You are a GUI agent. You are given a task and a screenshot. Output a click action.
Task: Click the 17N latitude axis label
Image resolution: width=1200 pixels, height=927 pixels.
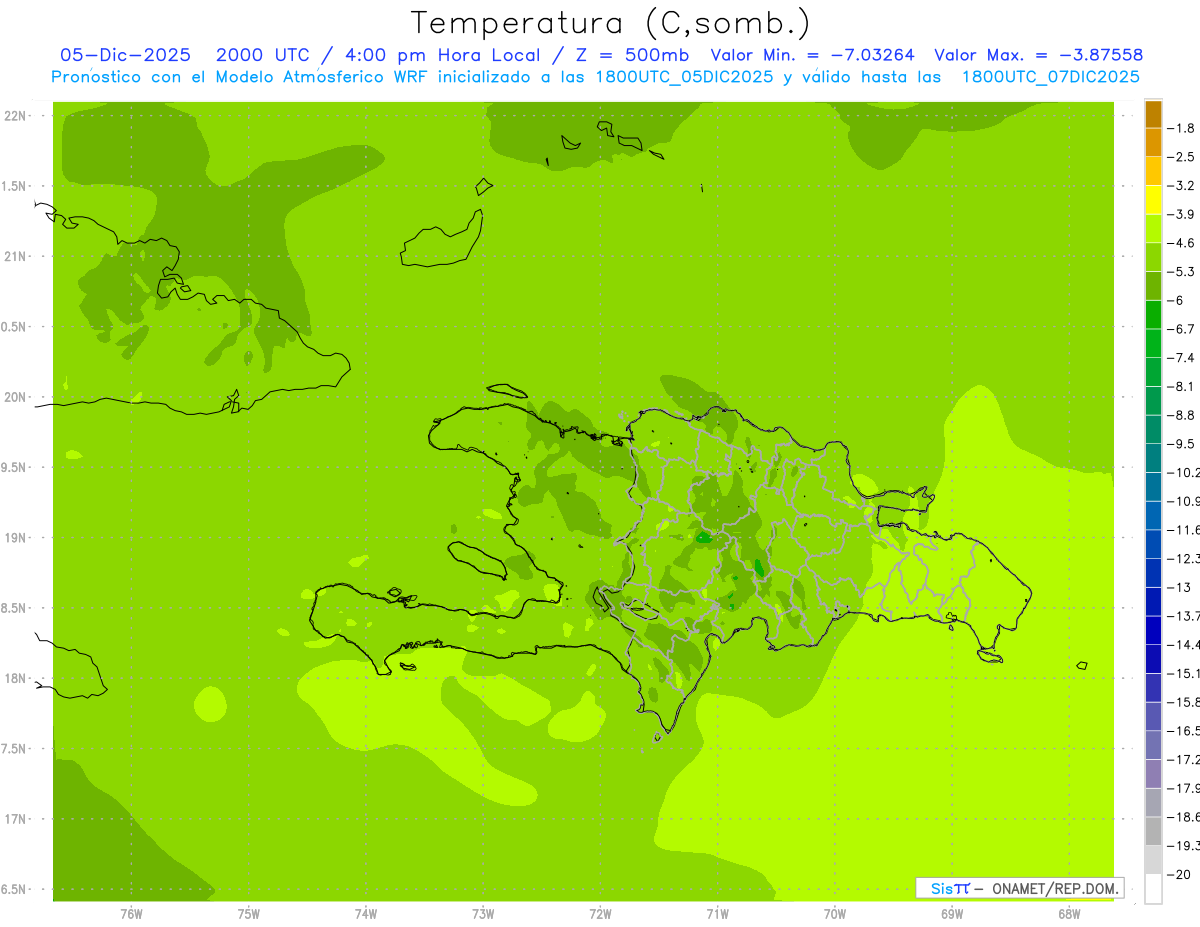14,819
